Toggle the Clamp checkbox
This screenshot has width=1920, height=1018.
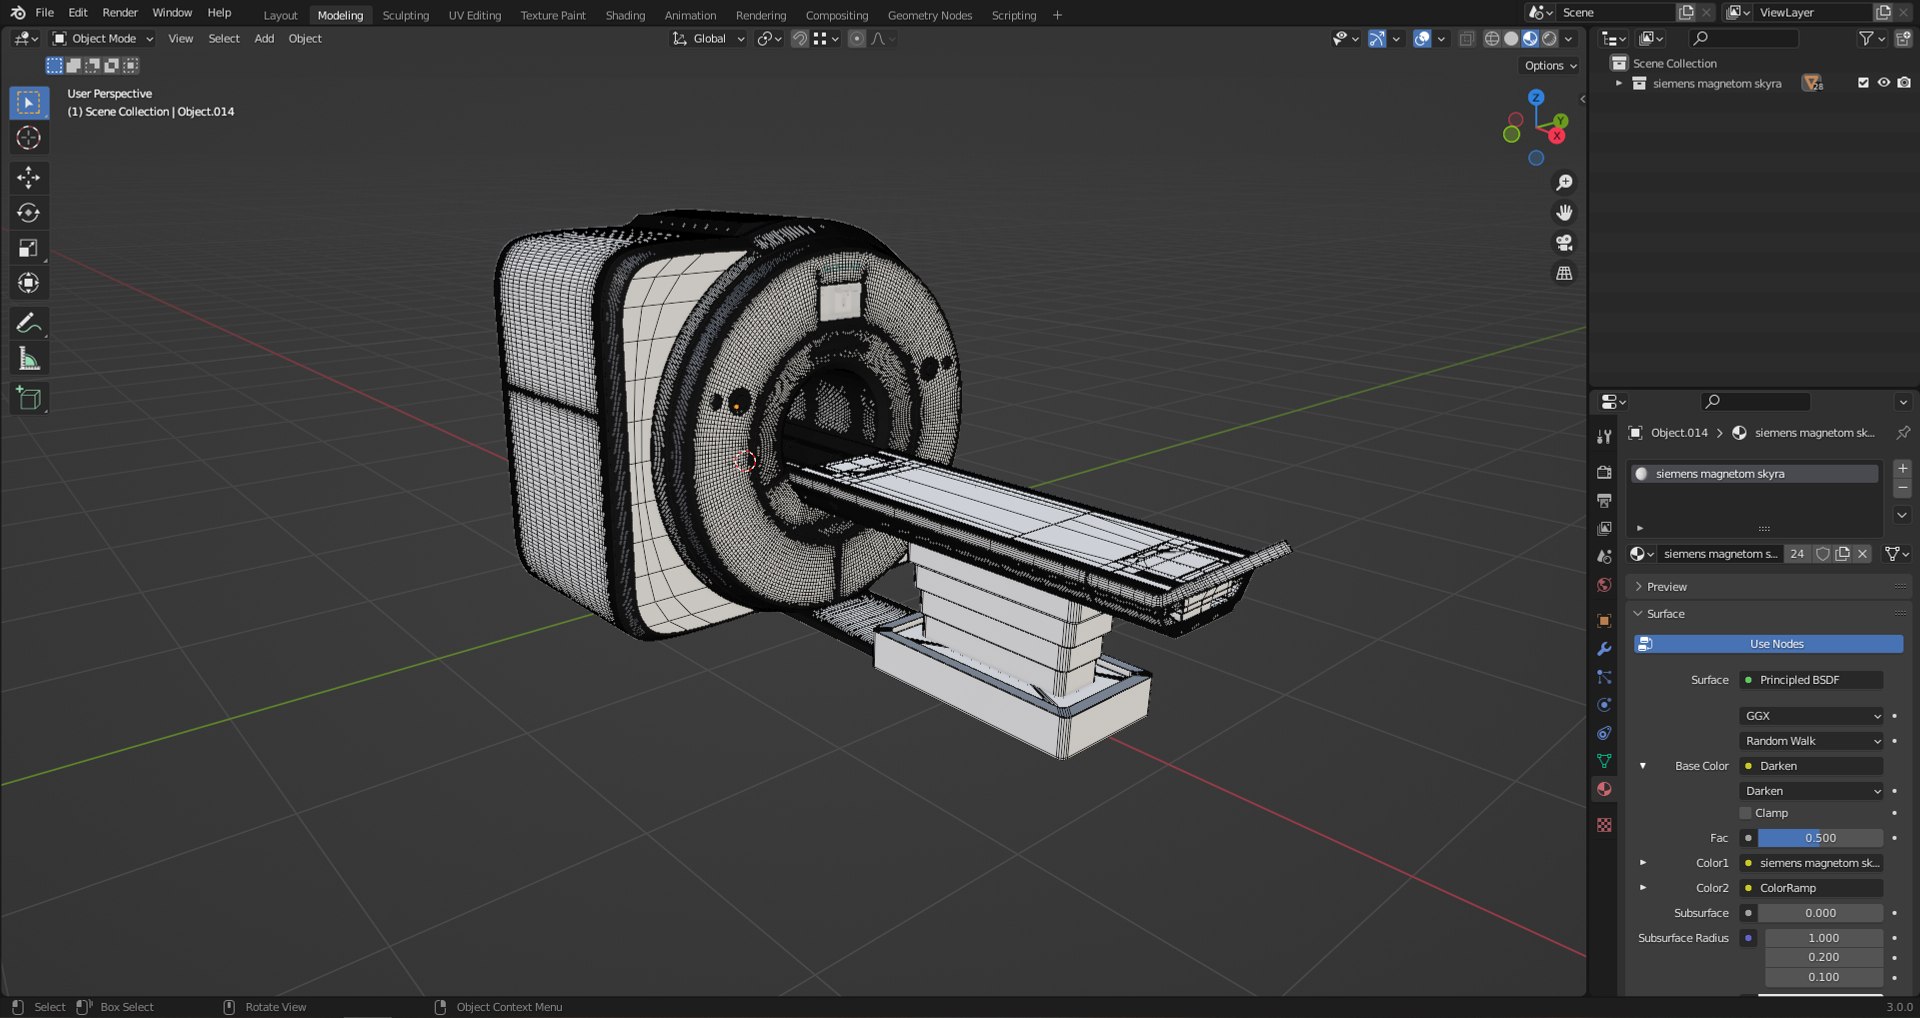pyautogui.click(x=1746, y=813)
